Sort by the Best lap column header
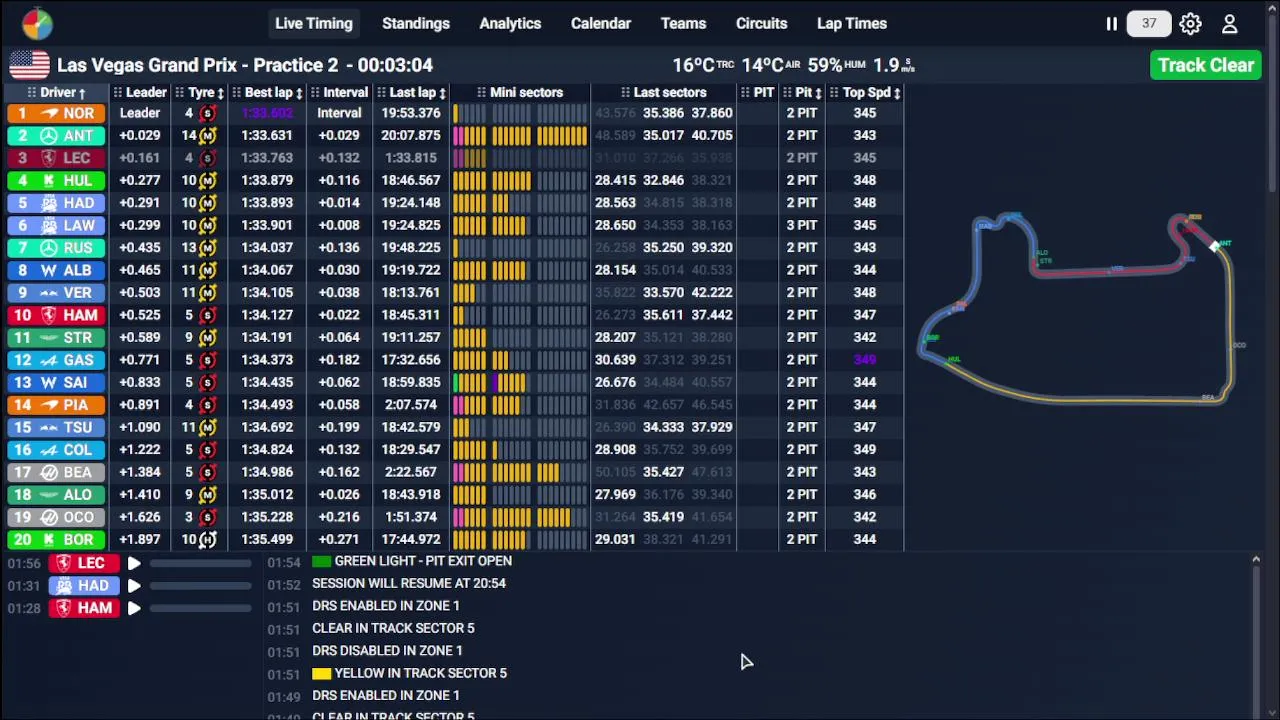Viewport: 1280px width, 720px height. tap(267, 92)
